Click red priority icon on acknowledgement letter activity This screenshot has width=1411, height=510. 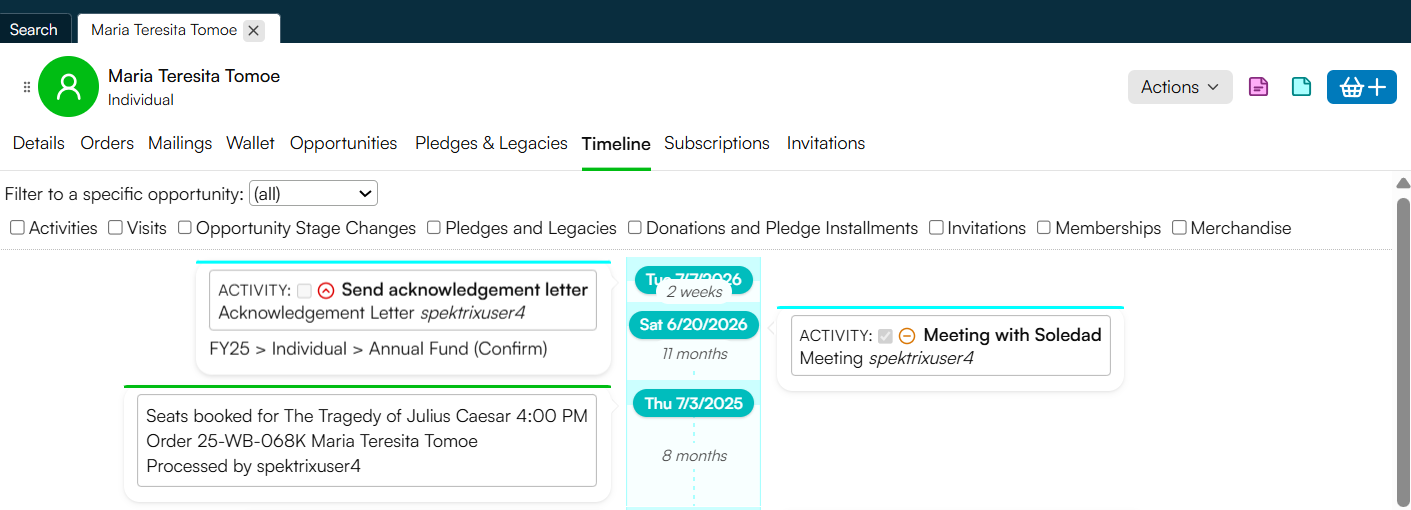click(x=326, y=291)
